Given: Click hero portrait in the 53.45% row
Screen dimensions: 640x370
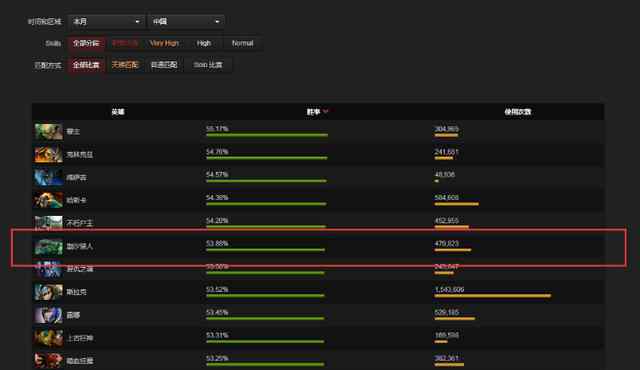Looking at the screenshot, I should [49, 315].
